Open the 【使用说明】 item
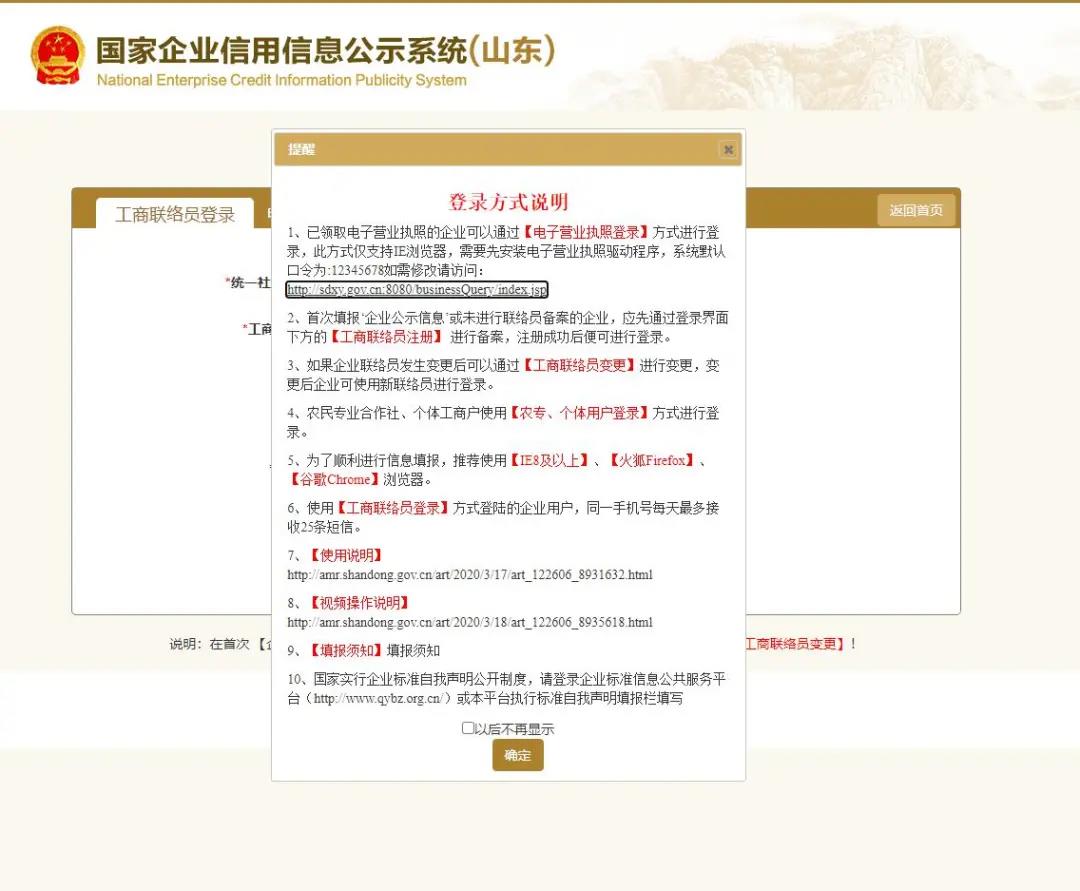Screen dimensions: 1080x891 click(345, 556)
